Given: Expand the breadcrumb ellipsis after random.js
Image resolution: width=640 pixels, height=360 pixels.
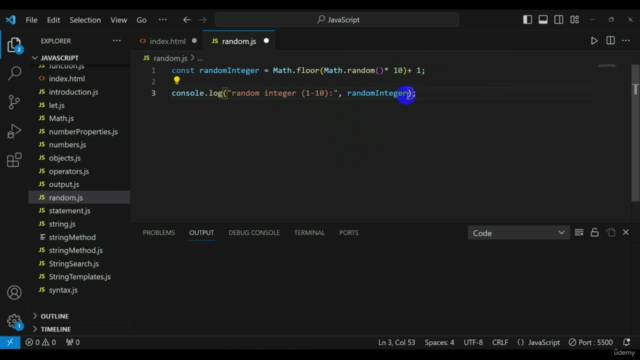Looking at the screenshot, I should click(x=200, y=58).
